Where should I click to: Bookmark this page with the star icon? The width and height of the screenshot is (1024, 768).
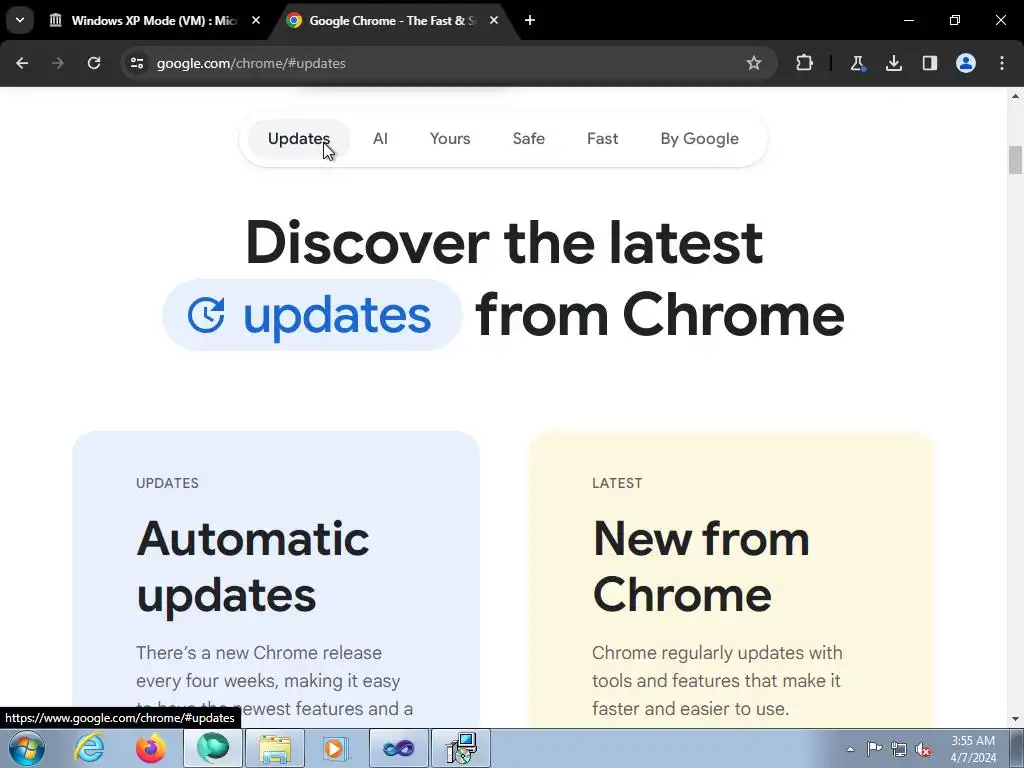pos(754,63)
